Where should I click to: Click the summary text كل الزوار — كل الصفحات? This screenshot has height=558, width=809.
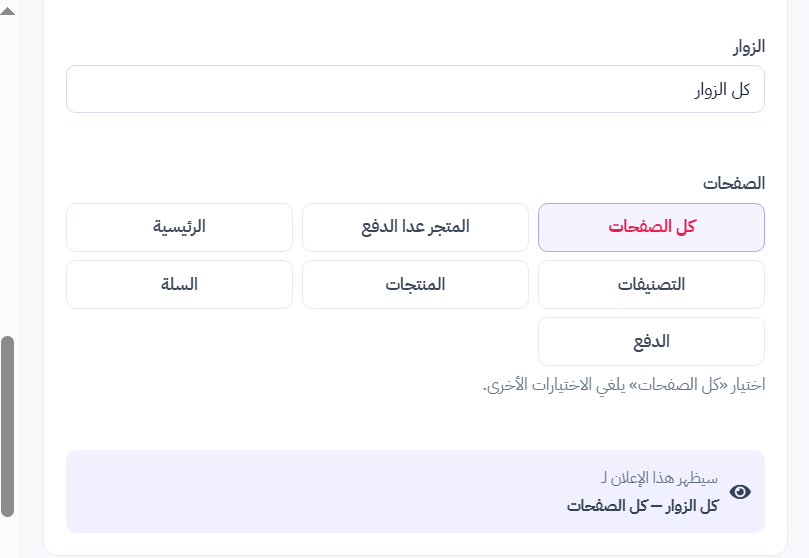point(642,506)
